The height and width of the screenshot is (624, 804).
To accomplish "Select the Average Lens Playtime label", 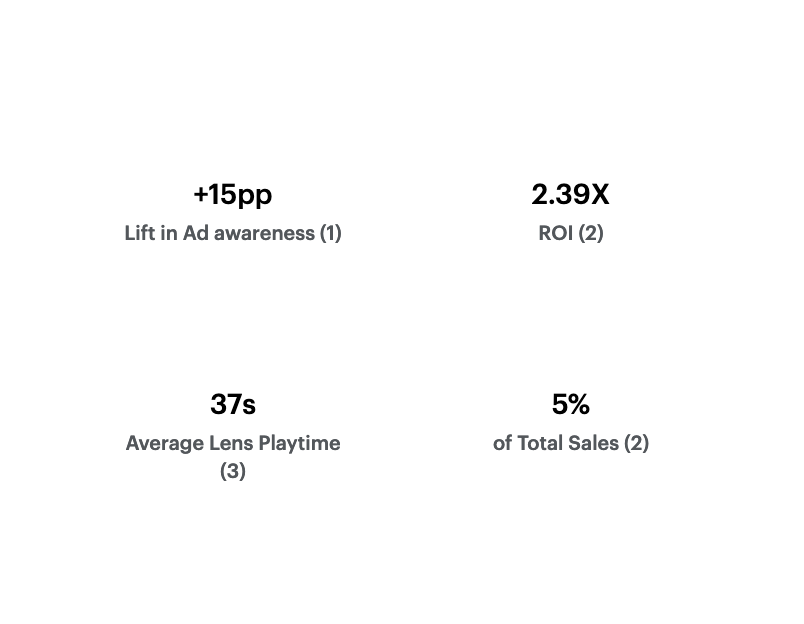I will 233,443.
